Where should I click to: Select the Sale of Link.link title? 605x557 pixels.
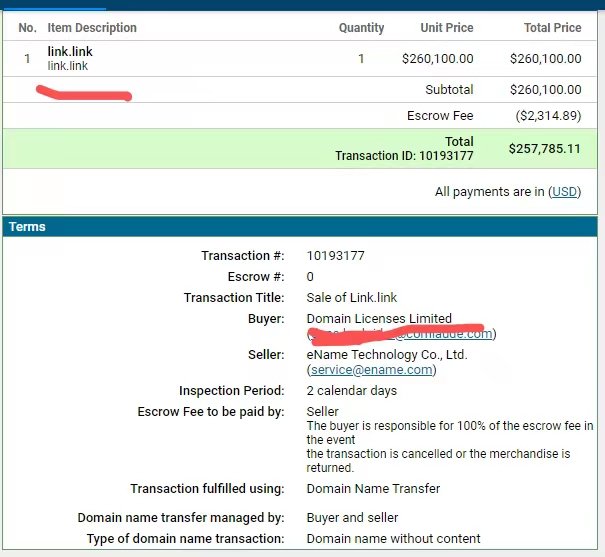pyautogui.click(x=352, y=297)
